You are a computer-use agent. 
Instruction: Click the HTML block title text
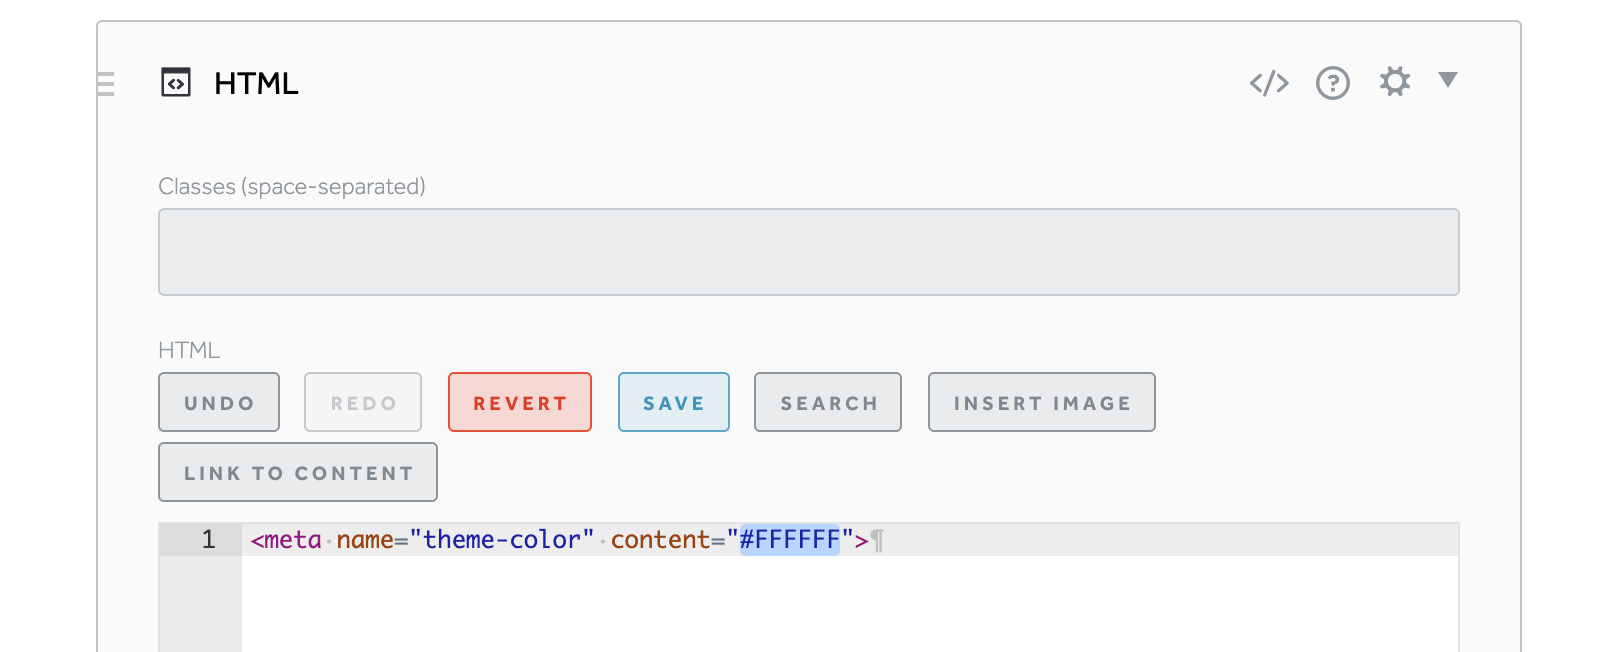click(256, 83)
